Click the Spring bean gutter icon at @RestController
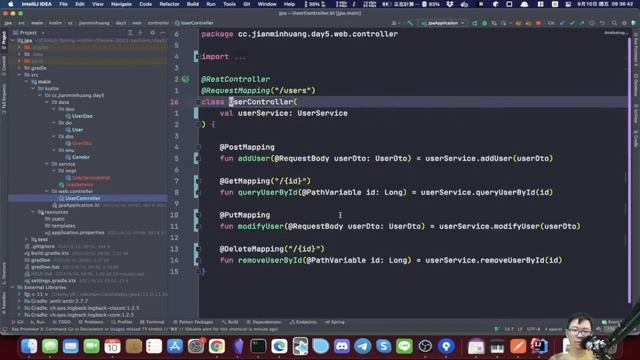 click(x=186, y=79)
